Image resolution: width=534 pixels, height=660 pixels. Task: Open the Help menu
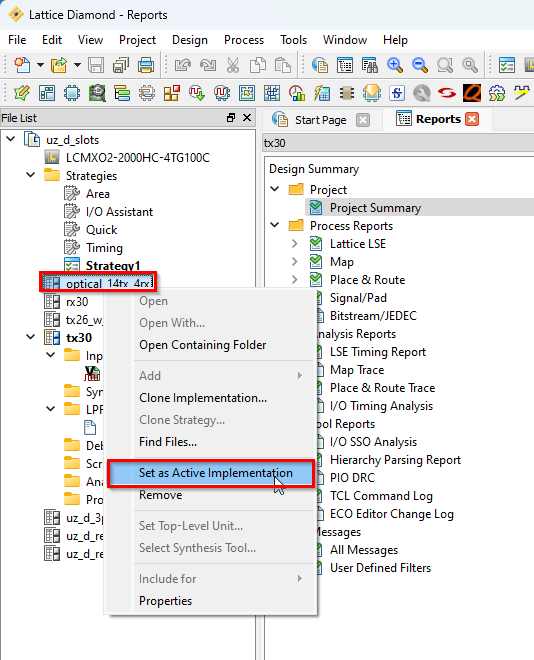point(395,40)
